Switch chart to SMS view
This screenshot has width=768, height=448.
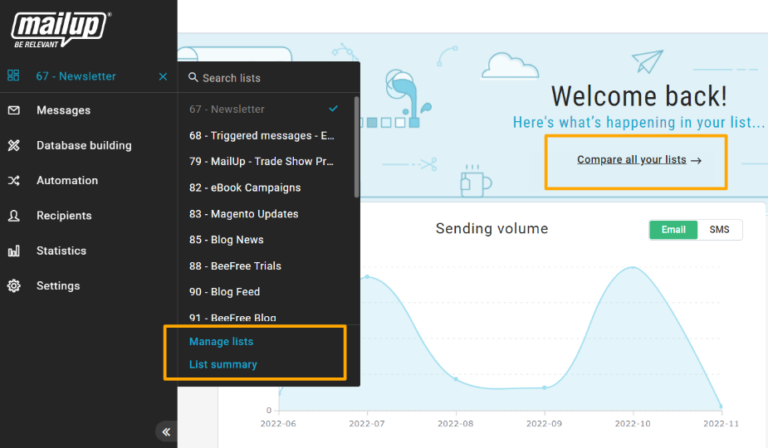[719, 230]
